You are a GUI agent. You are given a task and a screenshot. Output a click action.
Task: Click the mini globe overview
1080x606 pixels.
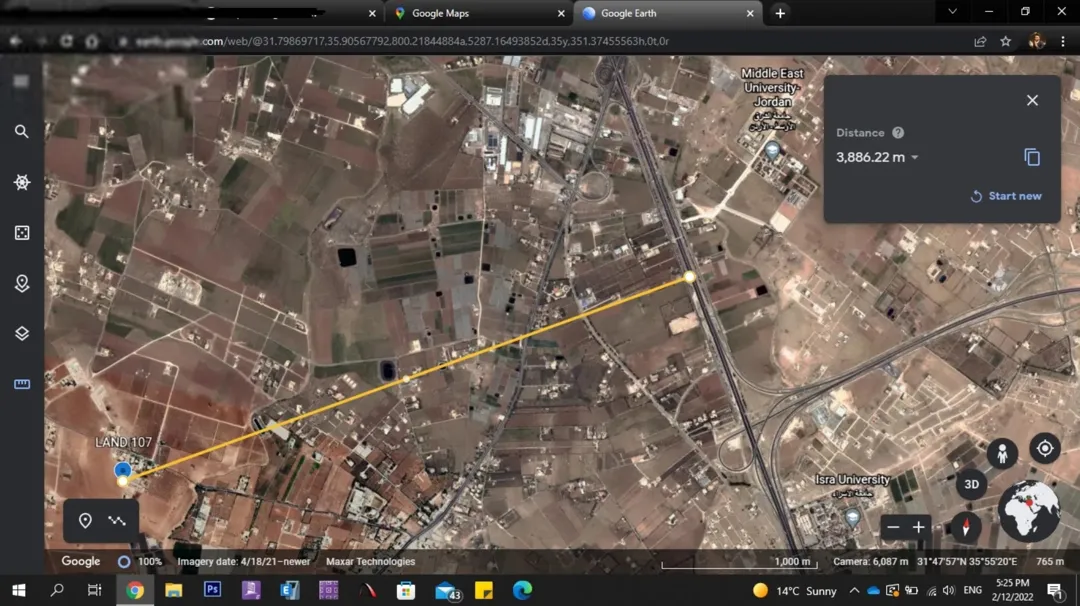1029,511
